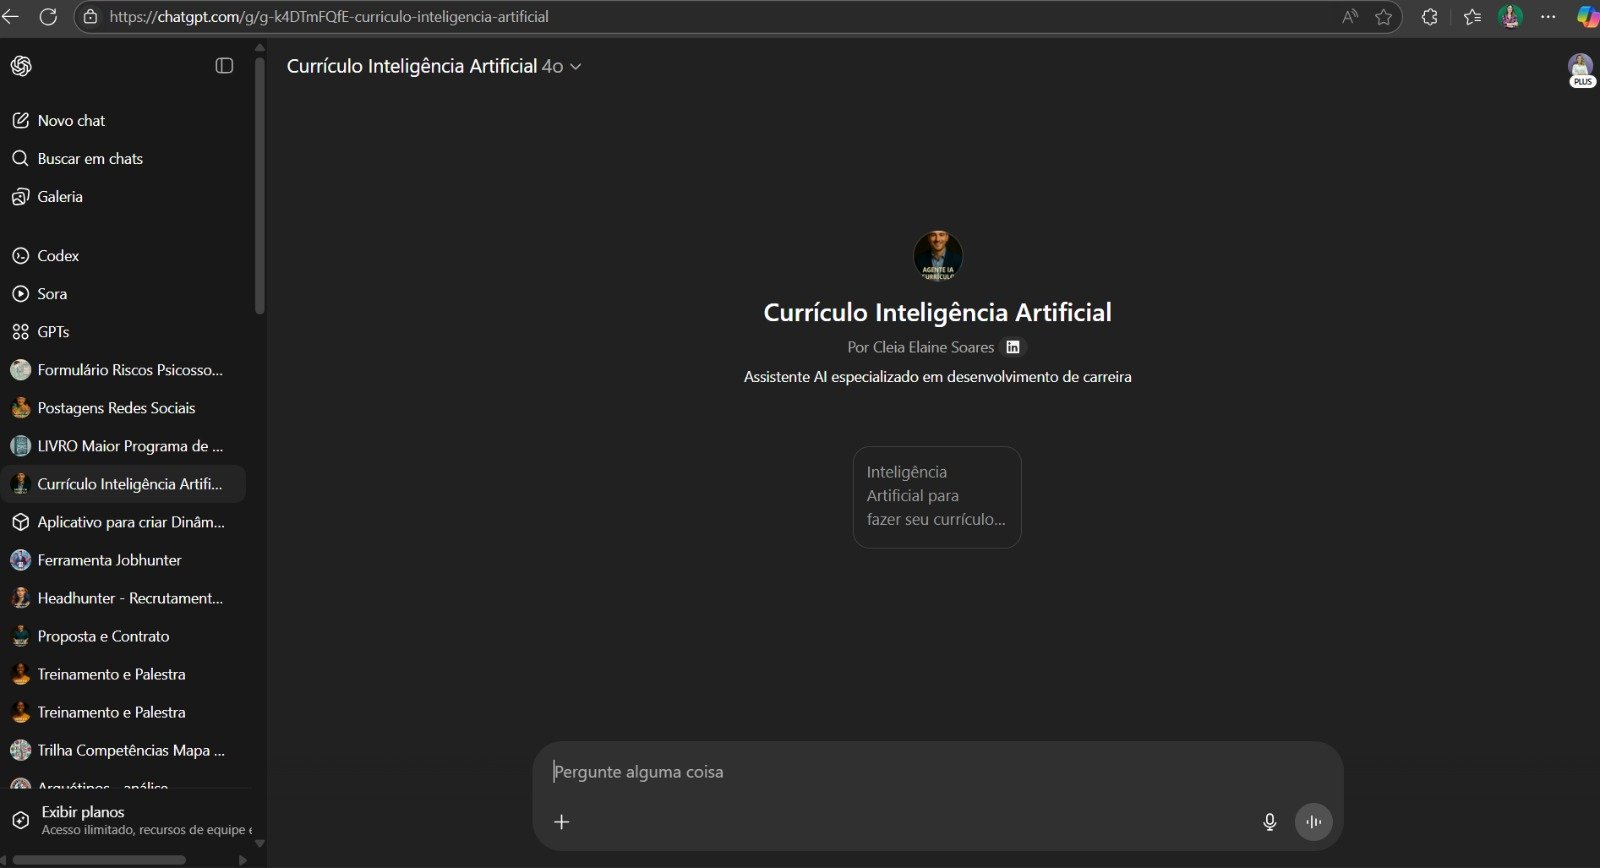The image size is (1600, 868).
Task: Open the Formulário Riscos Psicosso... GPT
Action: 123,369
